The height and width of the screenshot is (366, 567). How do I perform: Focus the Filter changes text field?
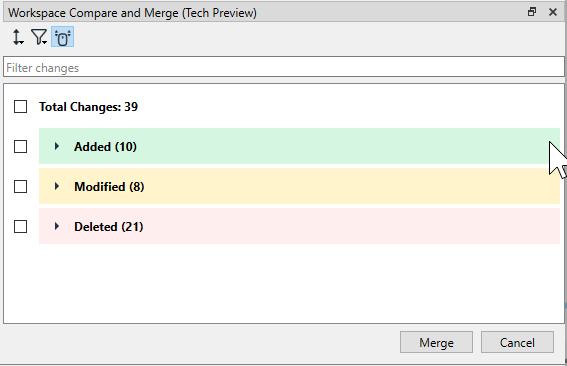[284, 67]
